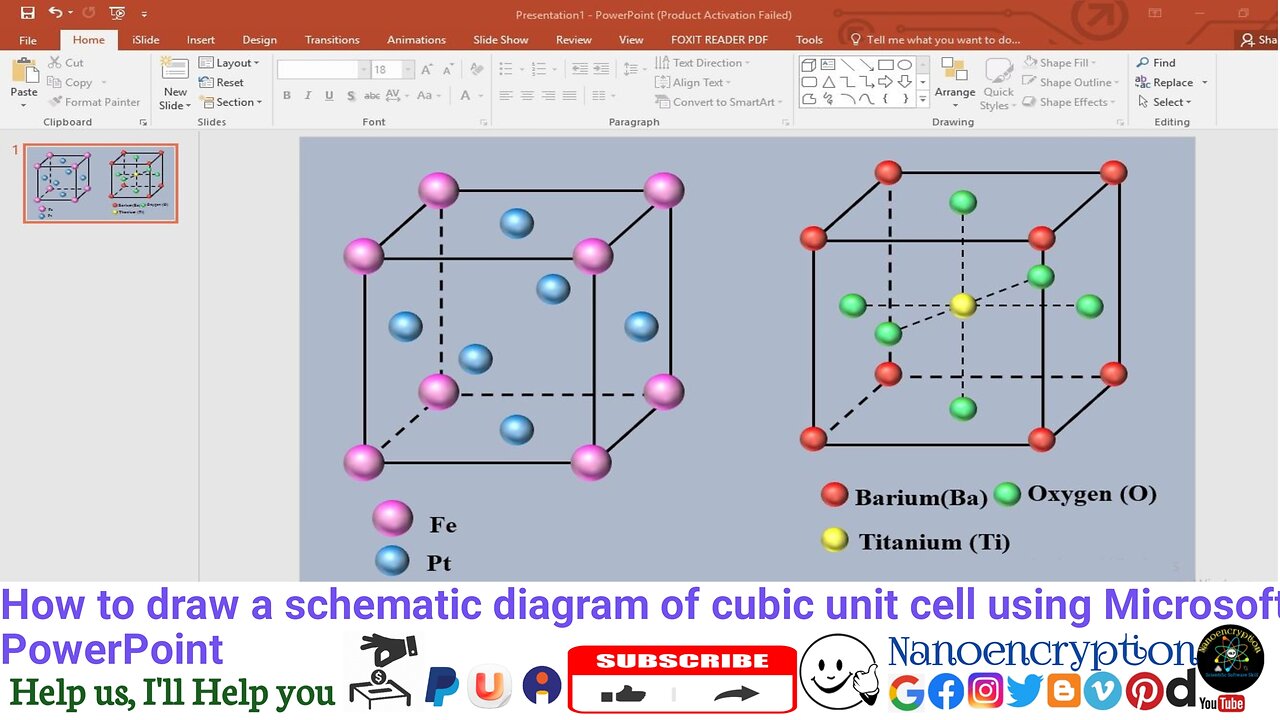Justify text in Paragraph group
Viewport: 1280px width, 720px height.
point(569,96)
